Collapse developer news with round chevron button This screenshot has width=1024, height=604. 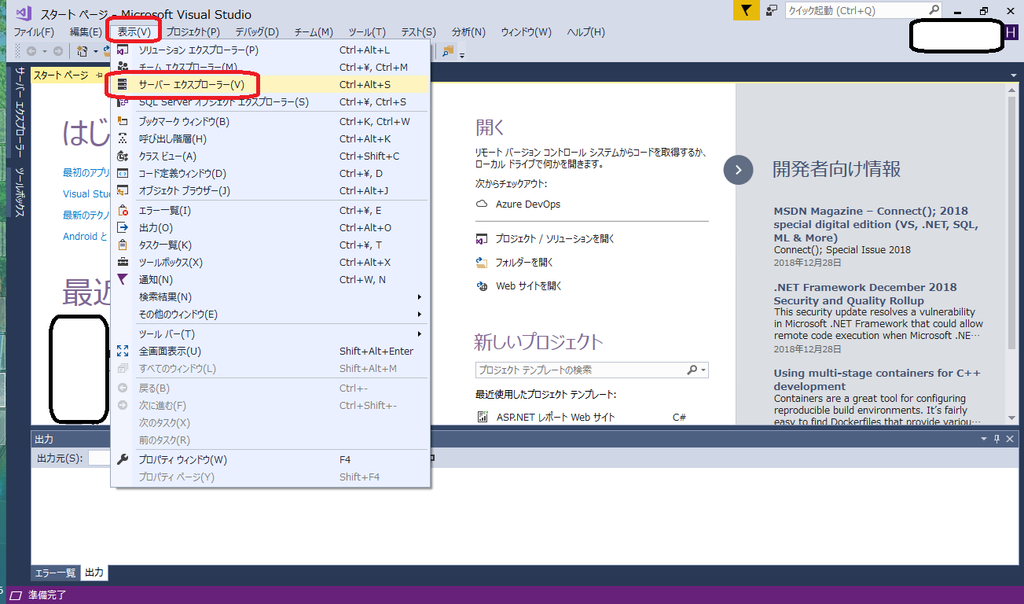[x=738, y=170]
